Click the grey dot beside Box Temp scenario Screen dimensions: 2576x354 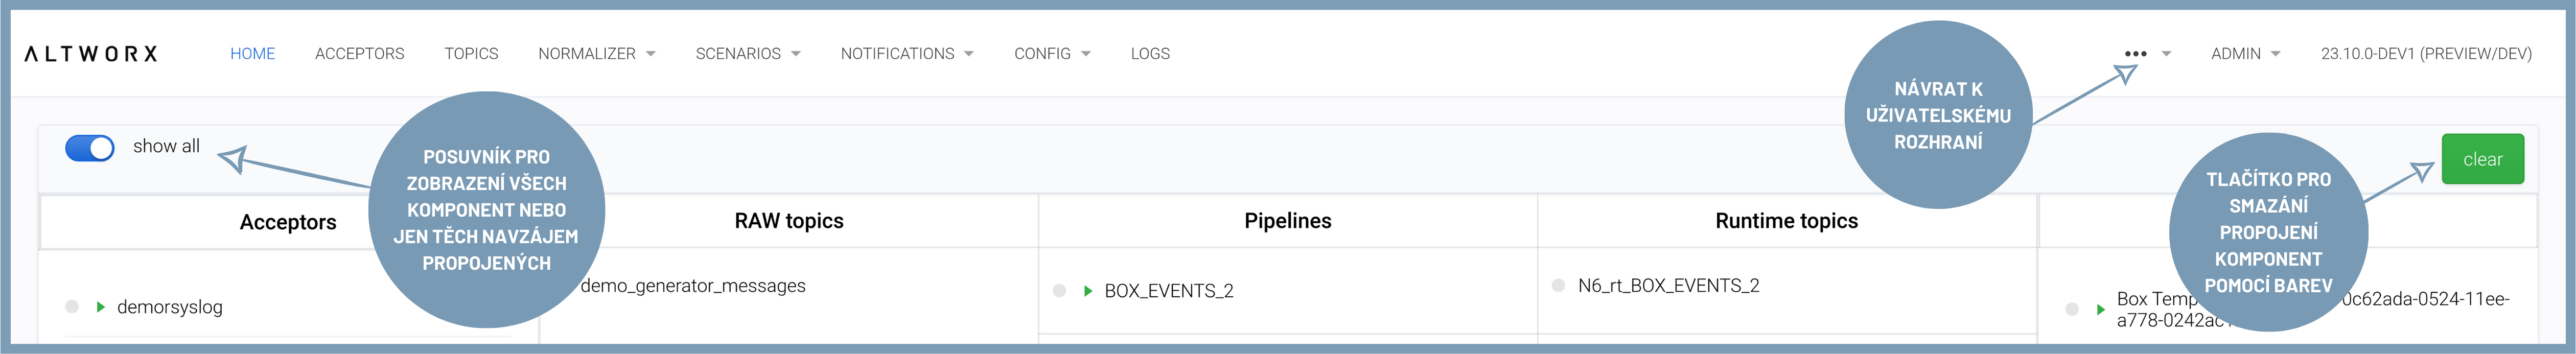pos(2072,309)
